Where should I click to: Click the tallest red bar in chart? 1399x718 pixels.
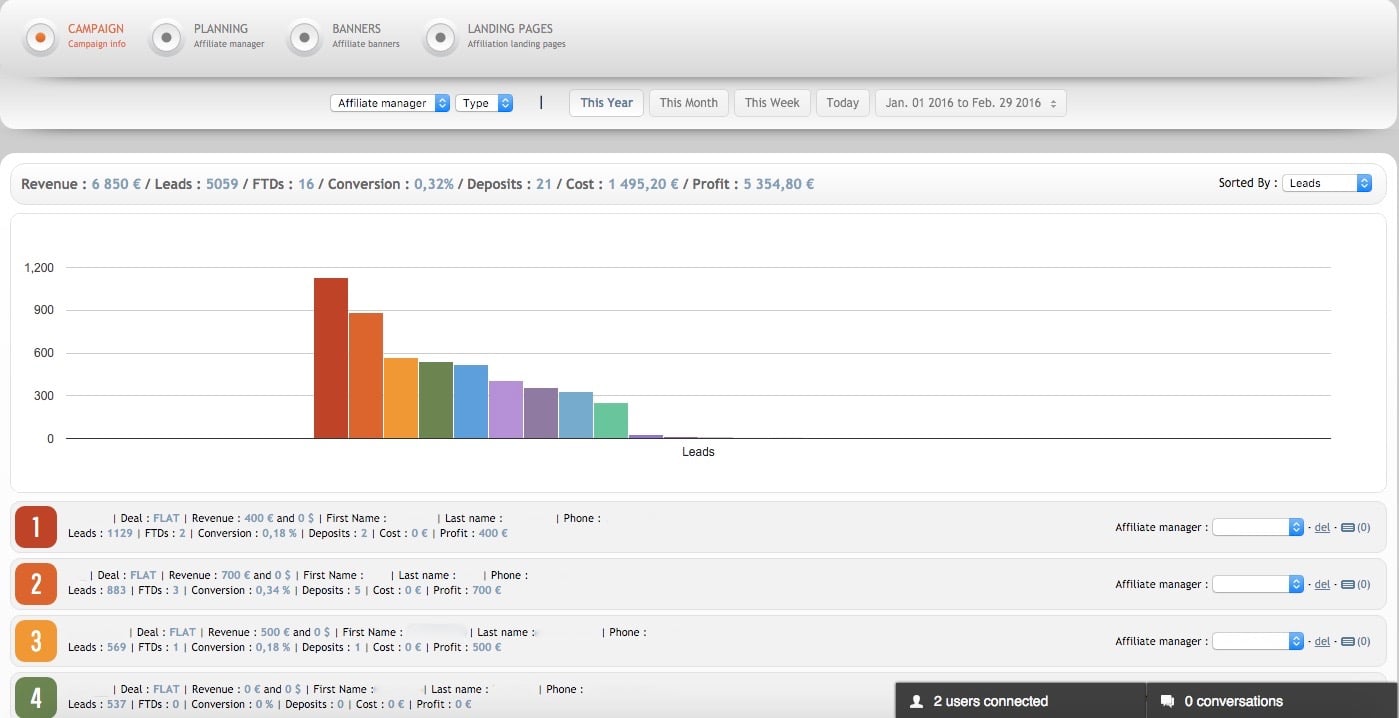point(330,358)
